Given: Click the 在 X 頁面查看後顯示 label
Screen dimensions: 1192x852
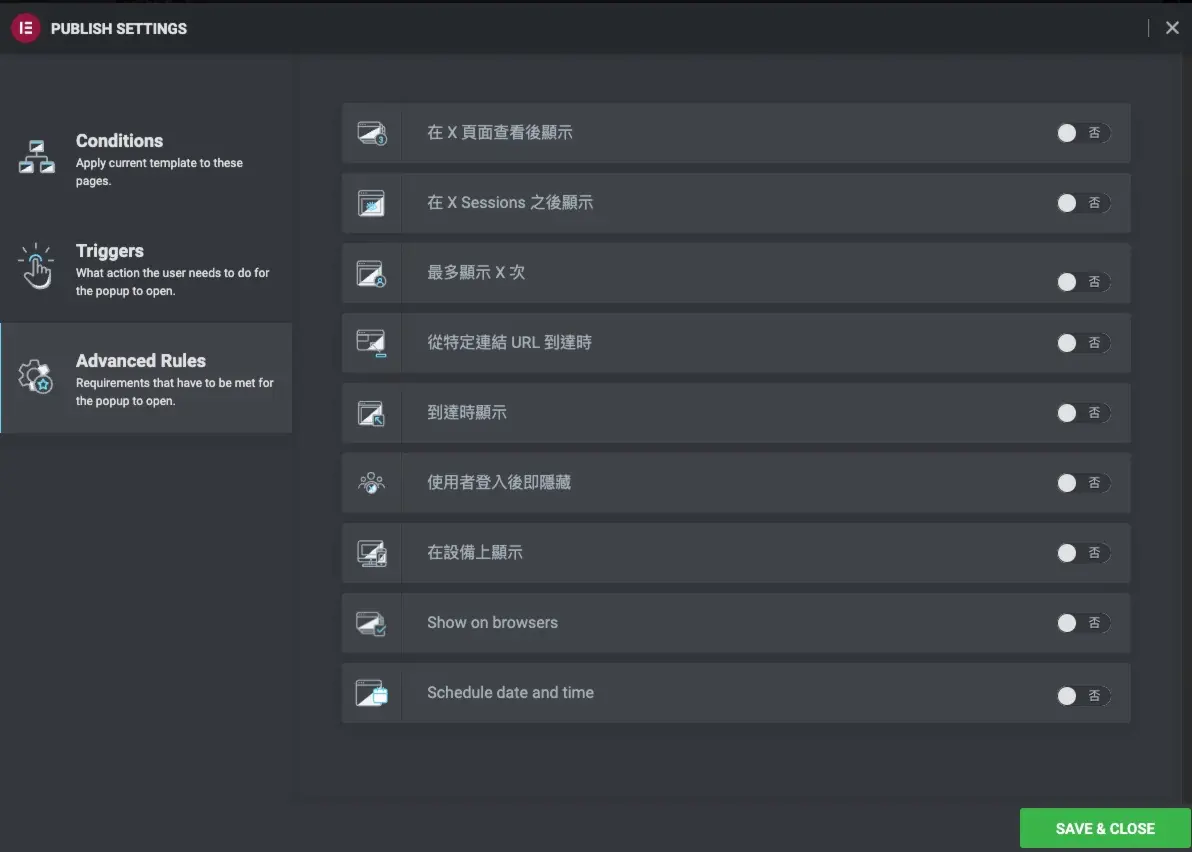Looking at the screenshot, I should [499, 132].
